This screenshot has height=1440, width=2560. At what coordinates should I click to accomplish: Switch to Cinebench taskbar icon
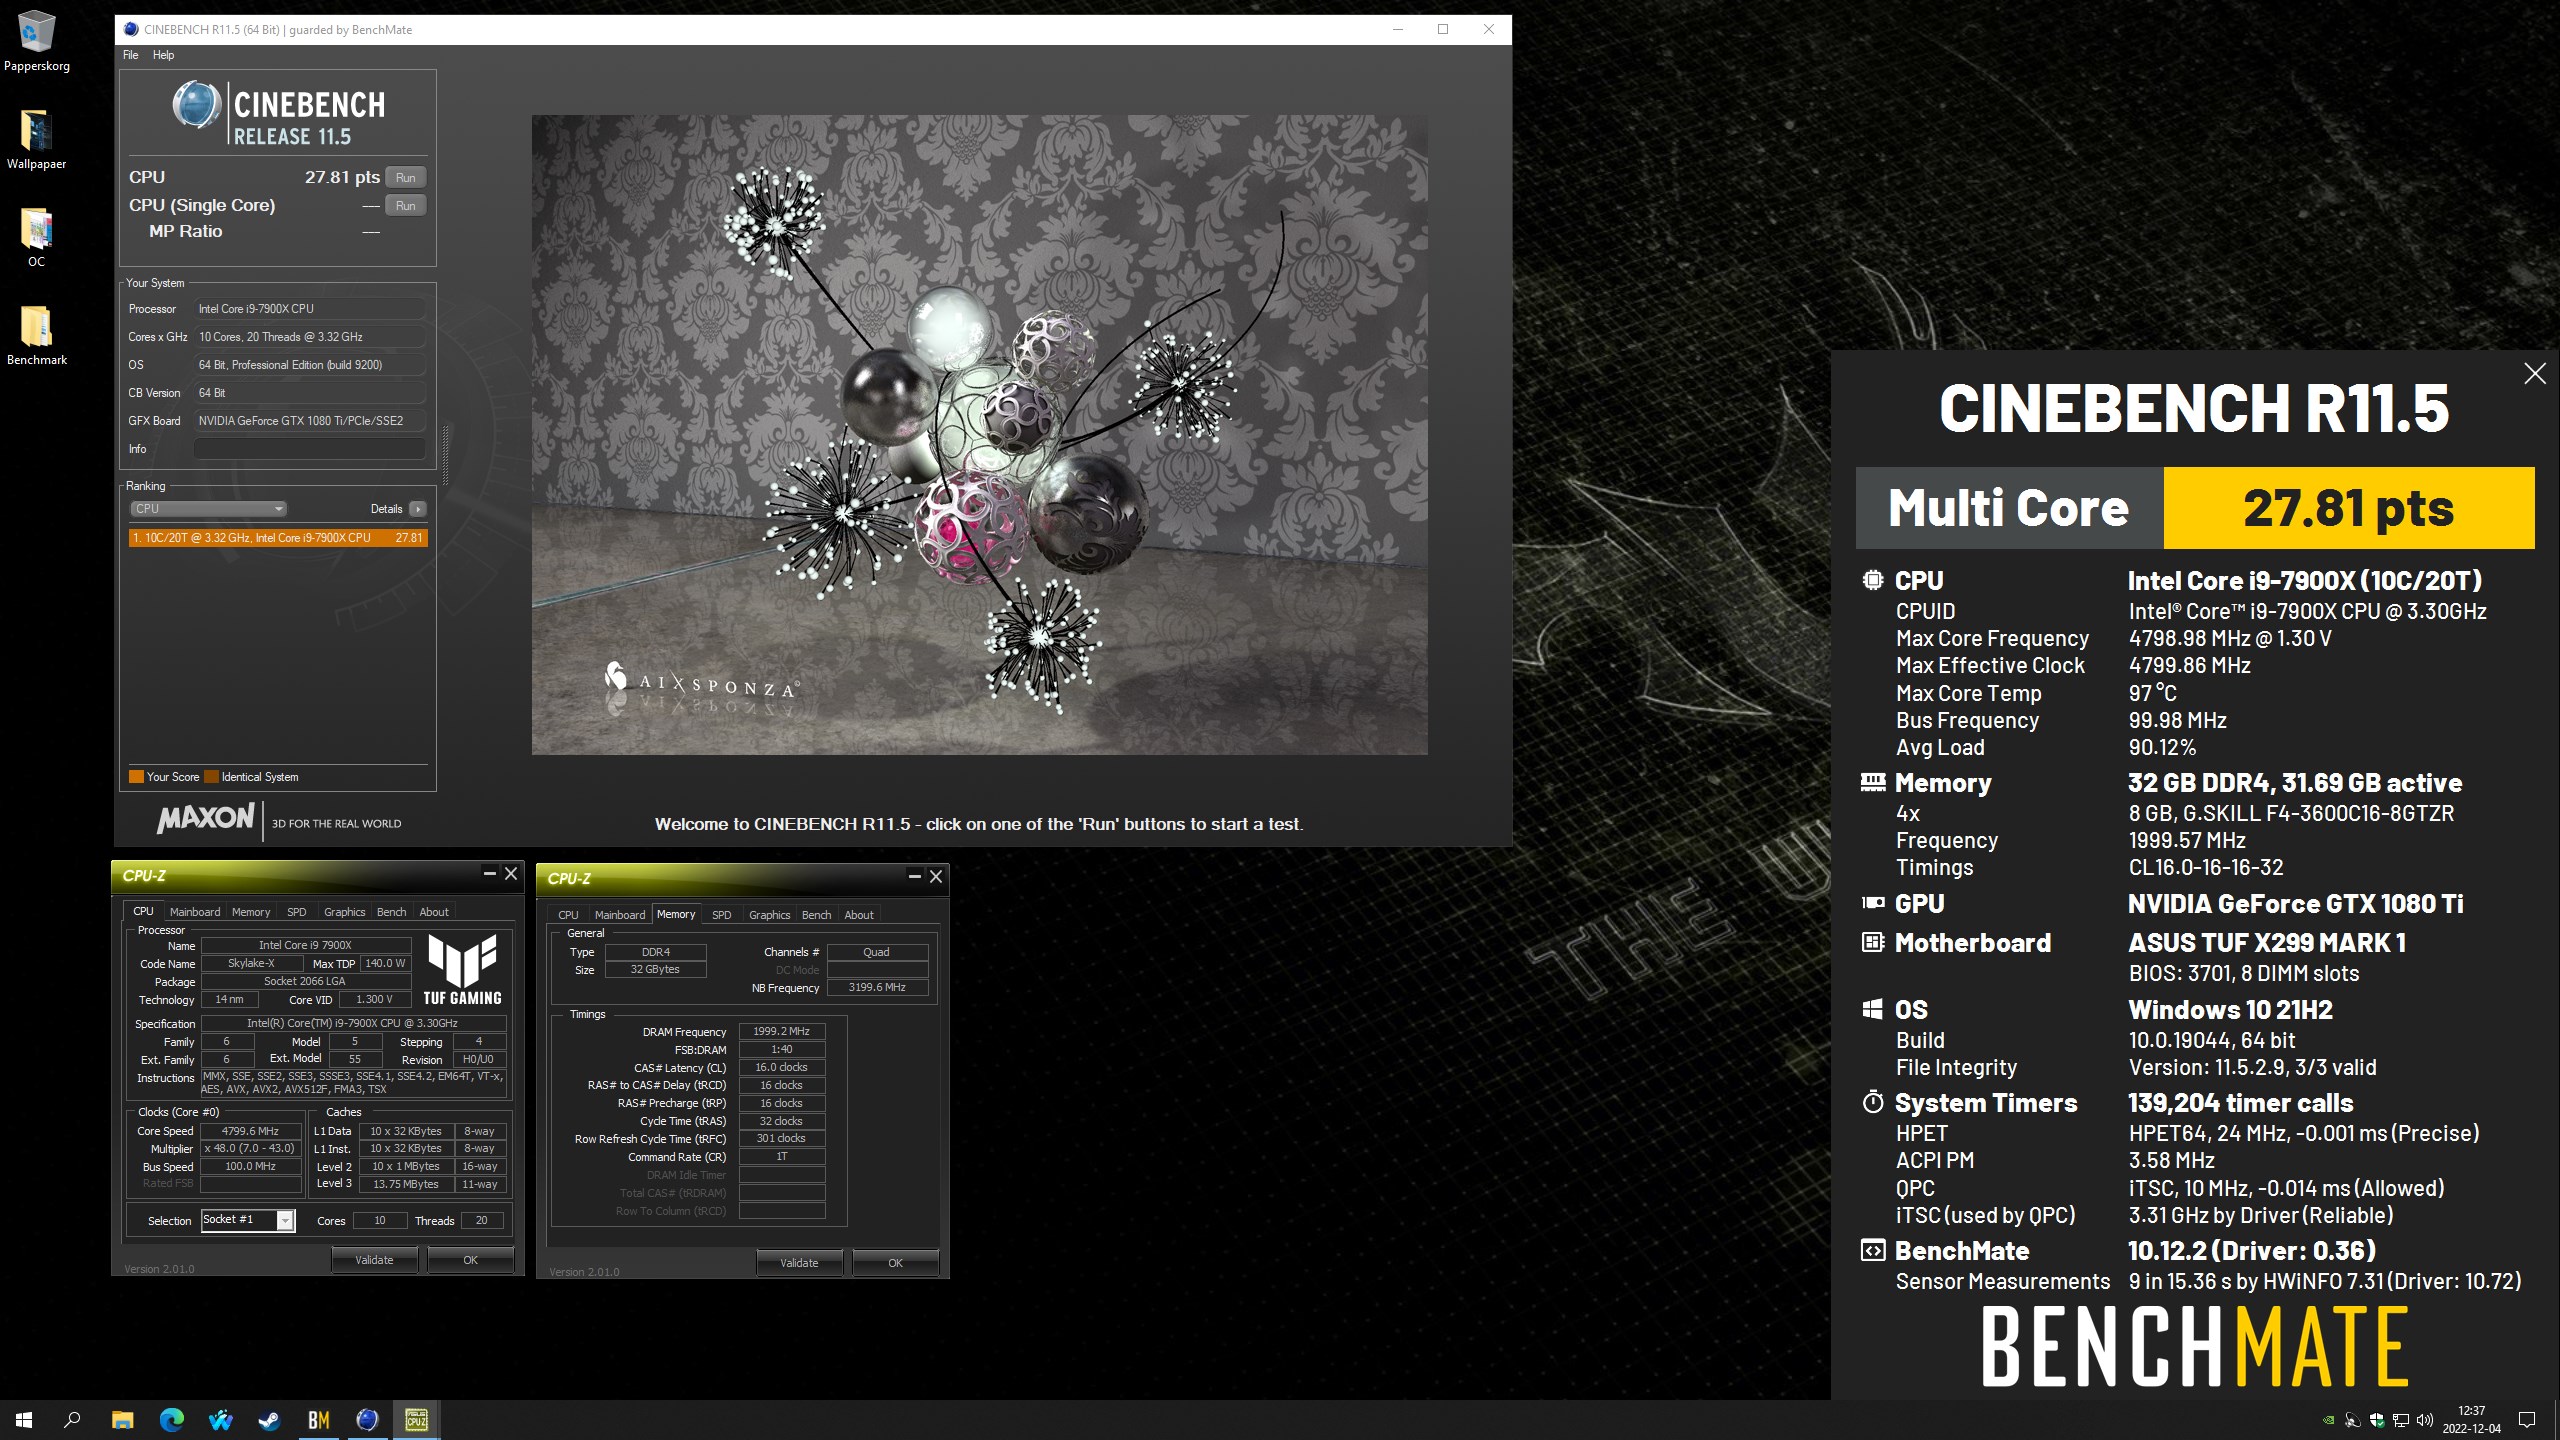point(367,1419)
